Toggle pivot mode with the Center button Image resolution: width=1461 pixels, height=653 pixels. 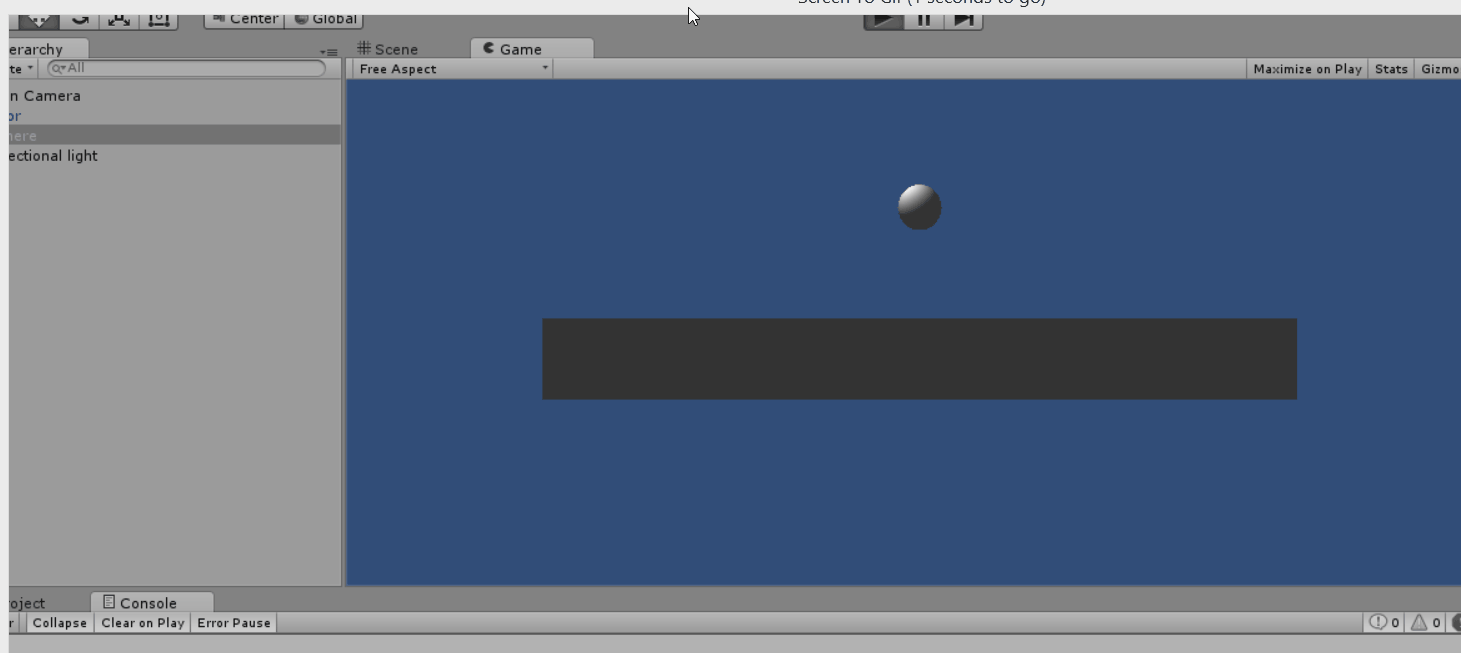pos(244,19)
